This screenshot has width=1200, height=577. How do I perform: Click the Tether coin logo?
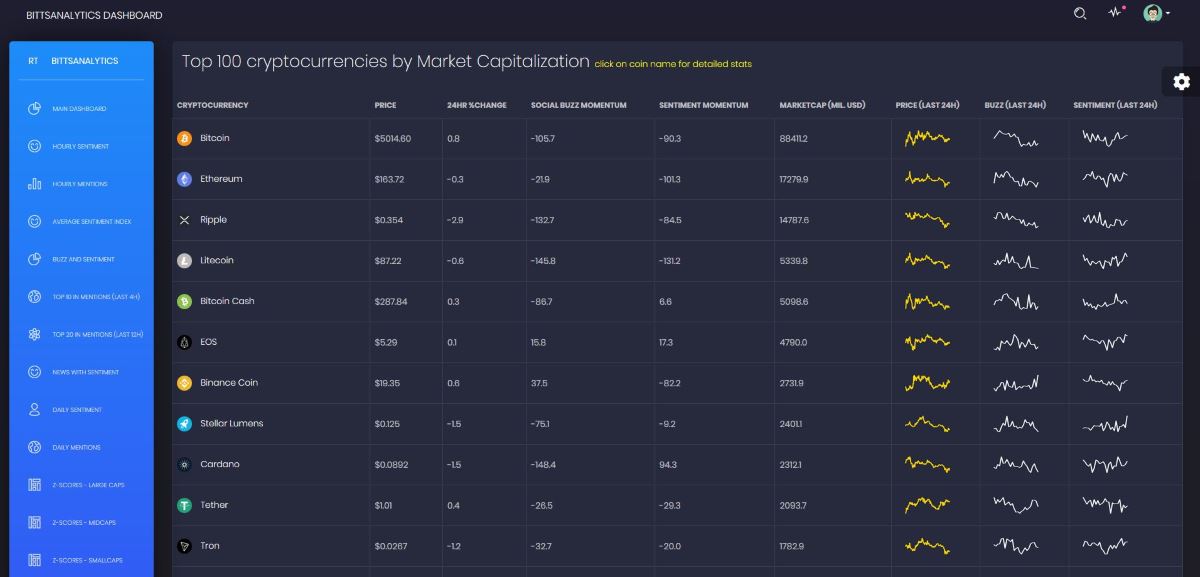click(184, 505)
